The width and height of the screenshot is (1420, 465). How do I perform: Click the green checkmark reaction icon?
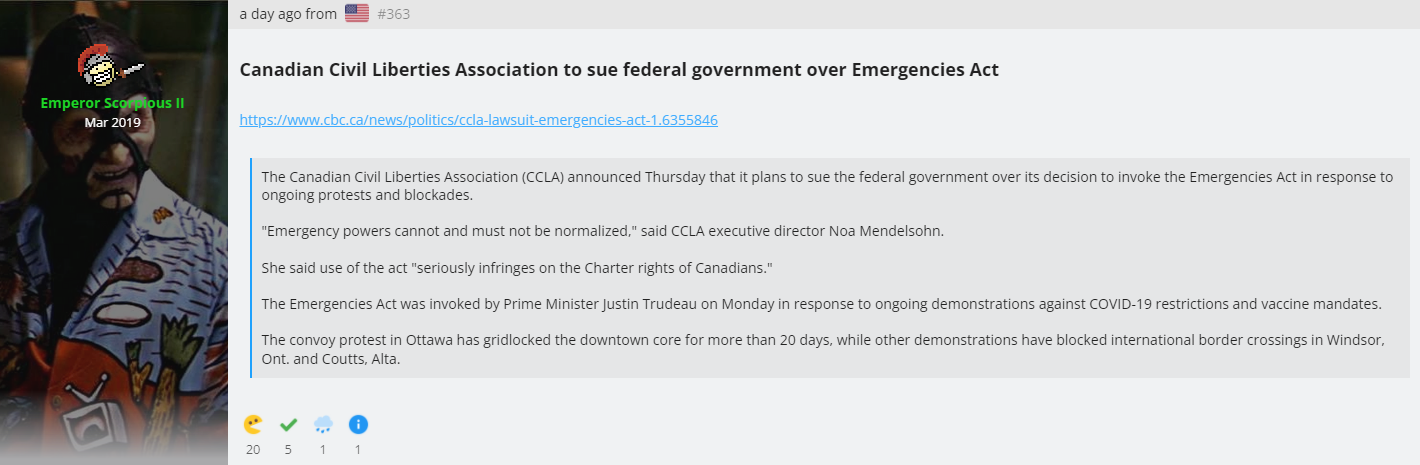point(288,424)
